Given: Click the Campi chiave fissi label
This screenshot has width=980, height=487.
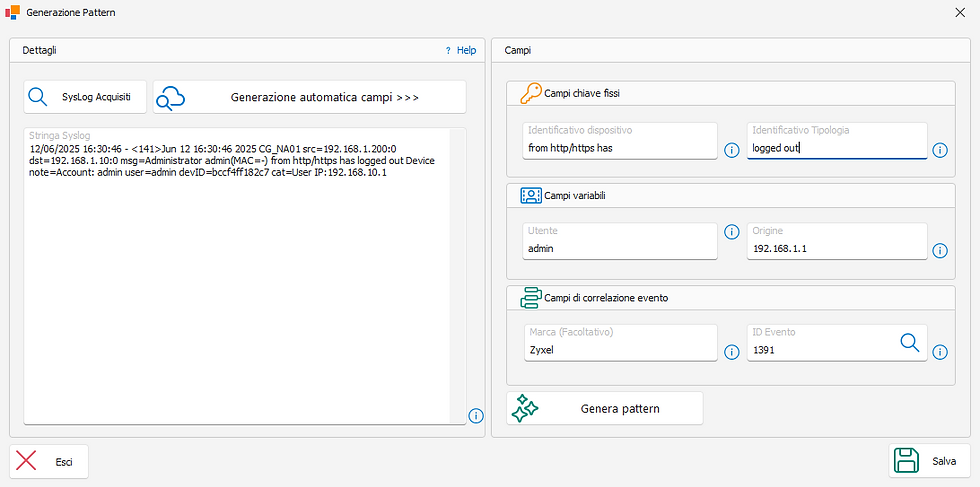Looking at the screenshot, I should pyautogui.click(x=582, y=94).
